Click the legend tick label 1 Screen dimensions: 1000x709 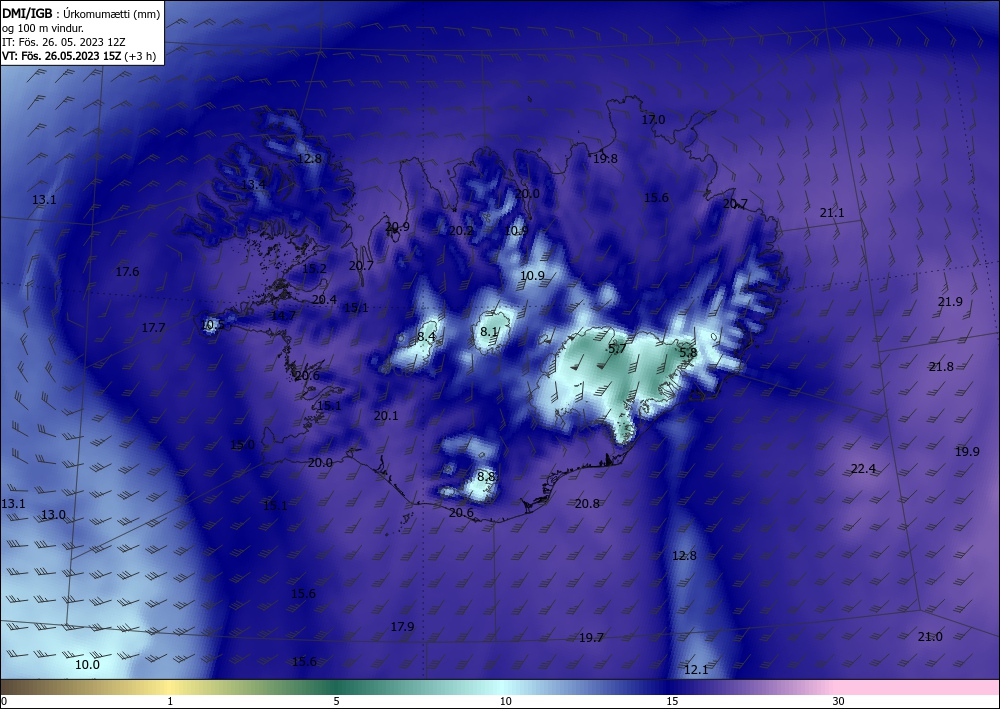click(170, 701)
